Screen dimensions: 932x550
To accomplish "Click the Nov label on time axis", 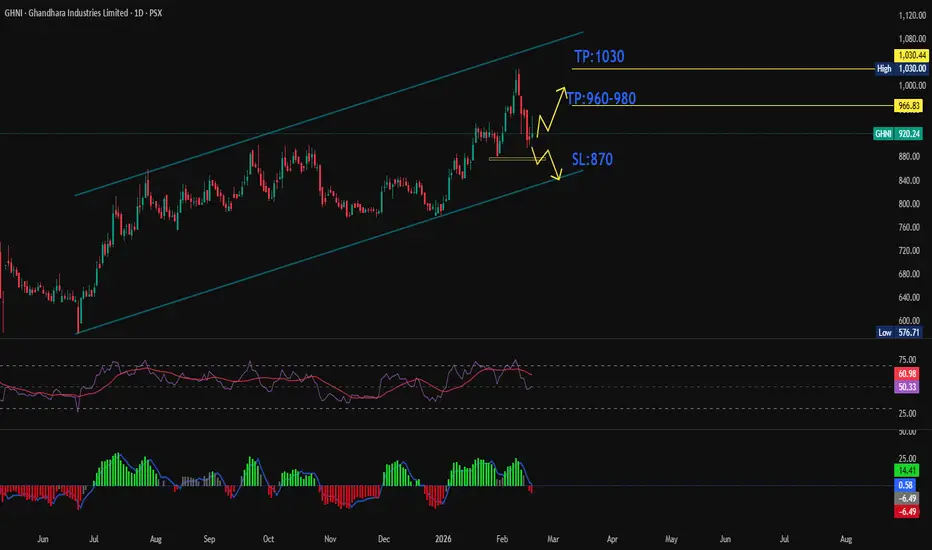I will point(330,539).
